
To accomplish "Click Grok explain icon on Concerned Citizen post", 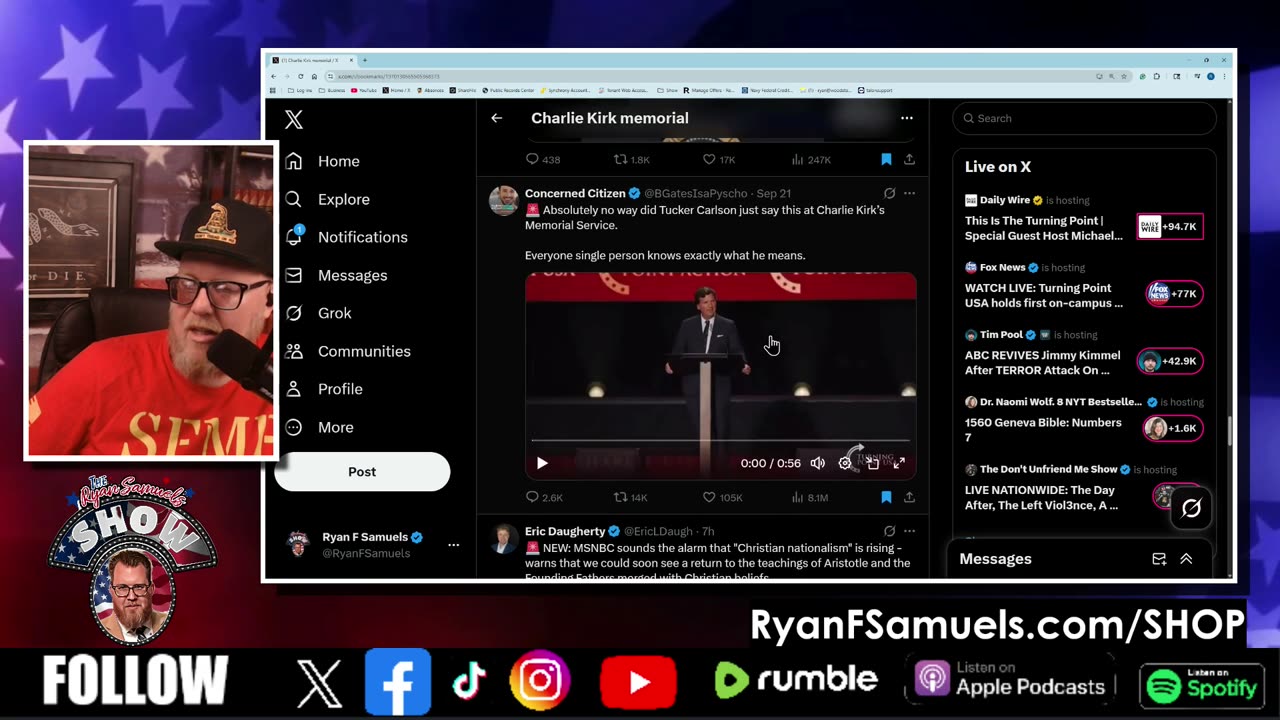I will (x=889, y=193).
